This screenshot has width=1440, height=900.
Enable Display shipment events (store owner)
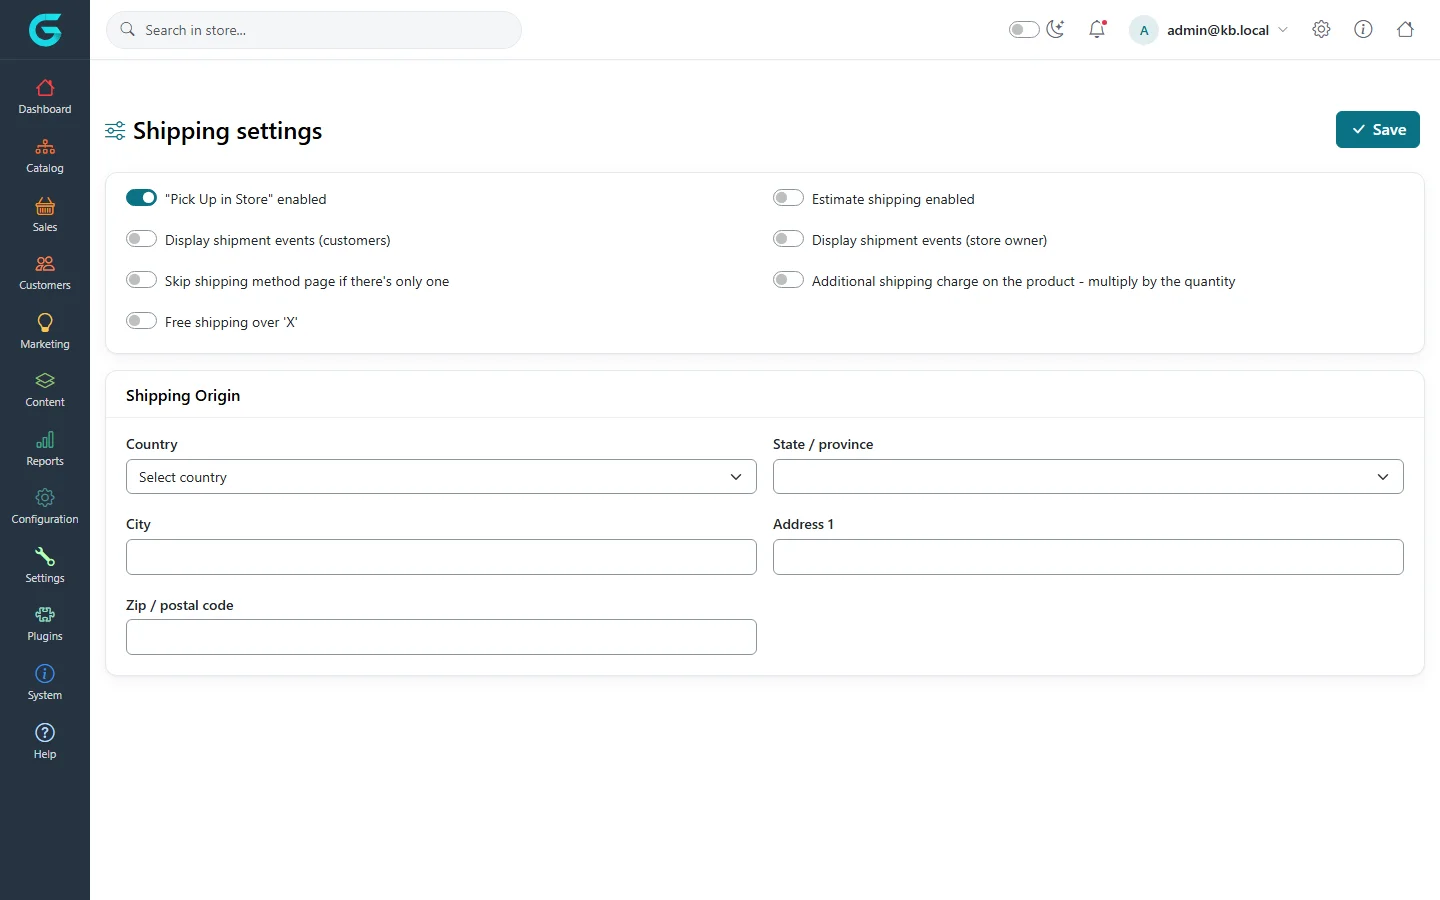coord(788,239)
